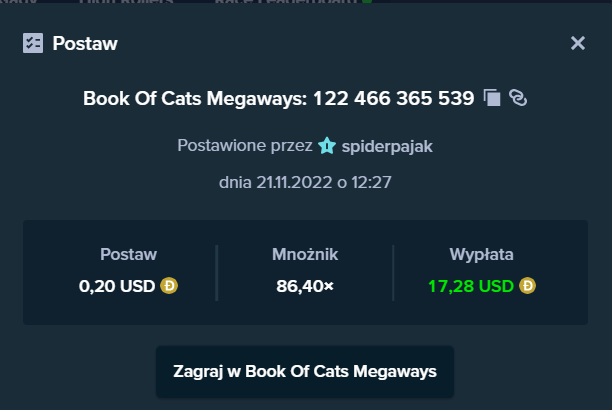Click the Postaw column label in stats panel
Image resolution: width=612 pixels, height=410 pixels.
pos(128,255)
